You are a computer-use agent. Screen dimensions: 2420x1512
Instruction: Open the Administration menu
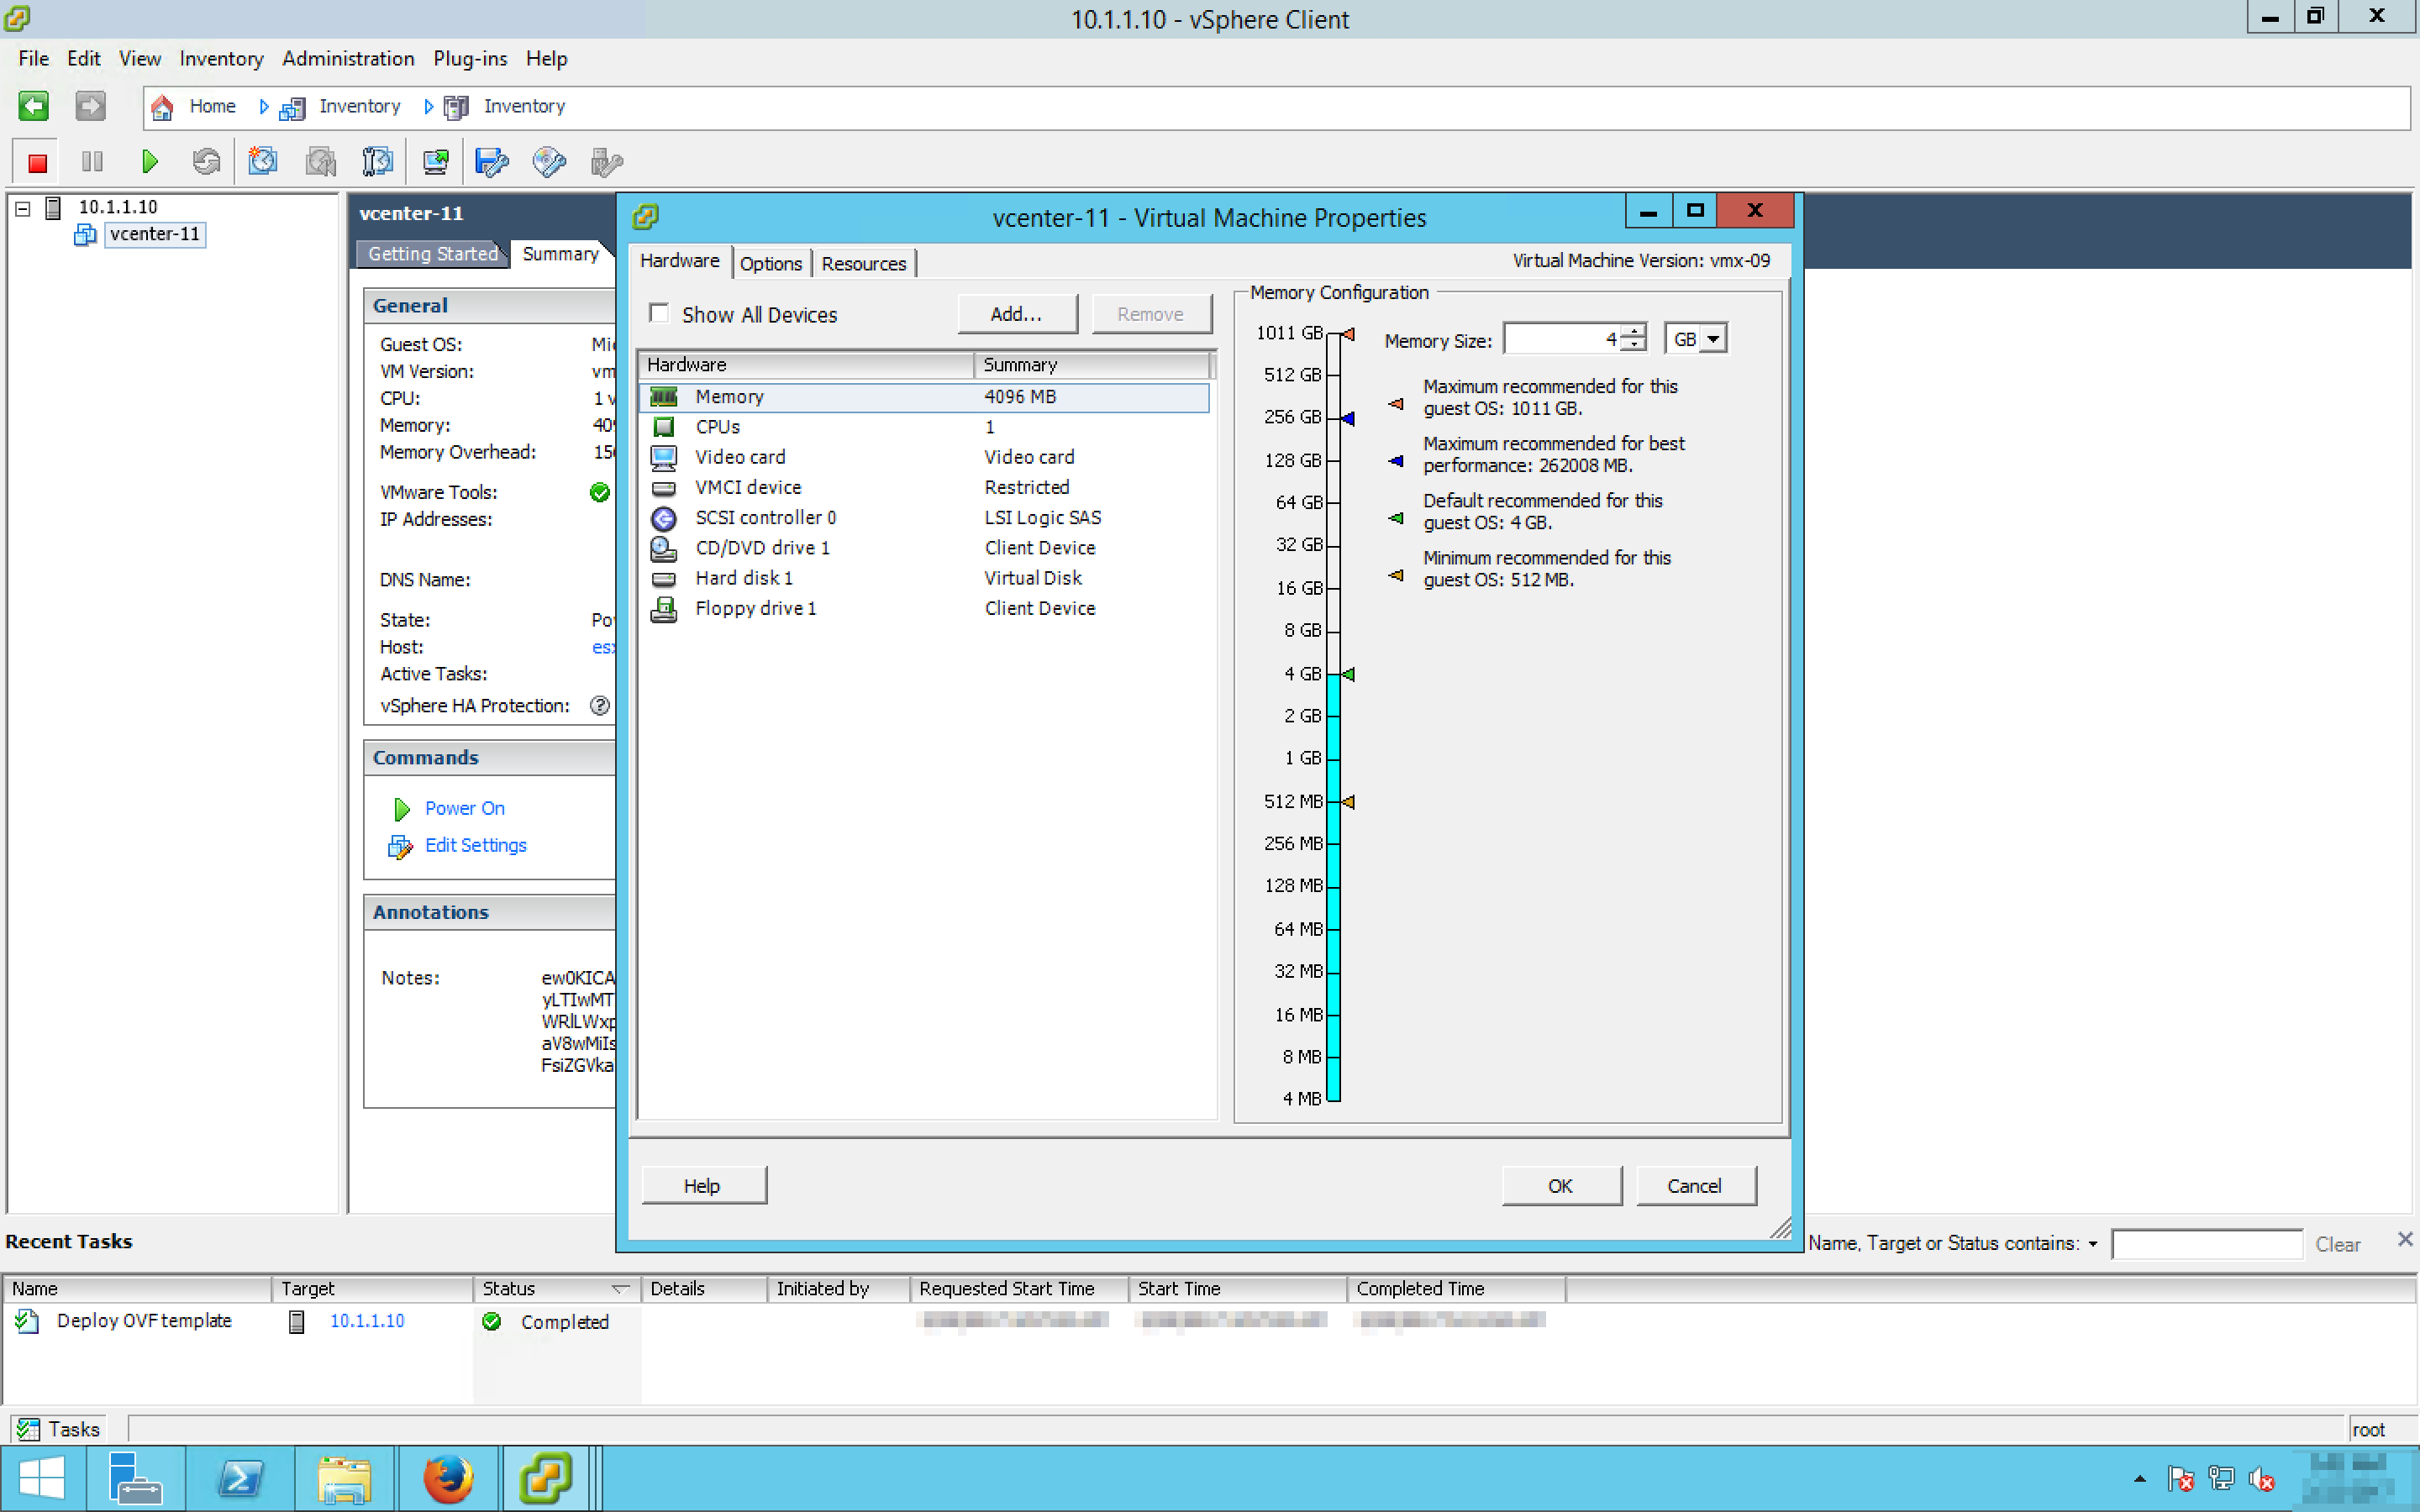click(x=348, y=59)
